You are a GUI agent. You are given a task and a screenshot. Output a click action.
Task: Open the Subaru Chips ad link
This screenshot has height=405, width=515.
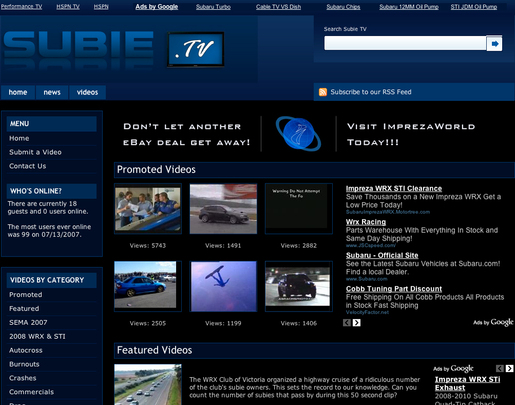point(343,7)
